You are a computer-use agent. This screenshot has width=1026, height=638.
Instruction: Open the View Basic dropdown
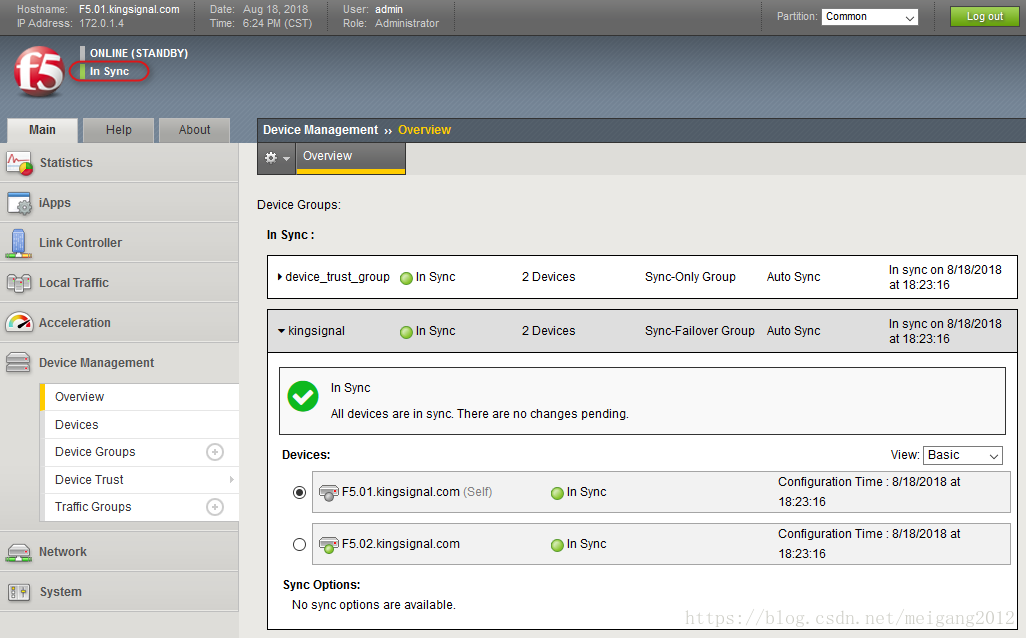(x=963, y=455)
